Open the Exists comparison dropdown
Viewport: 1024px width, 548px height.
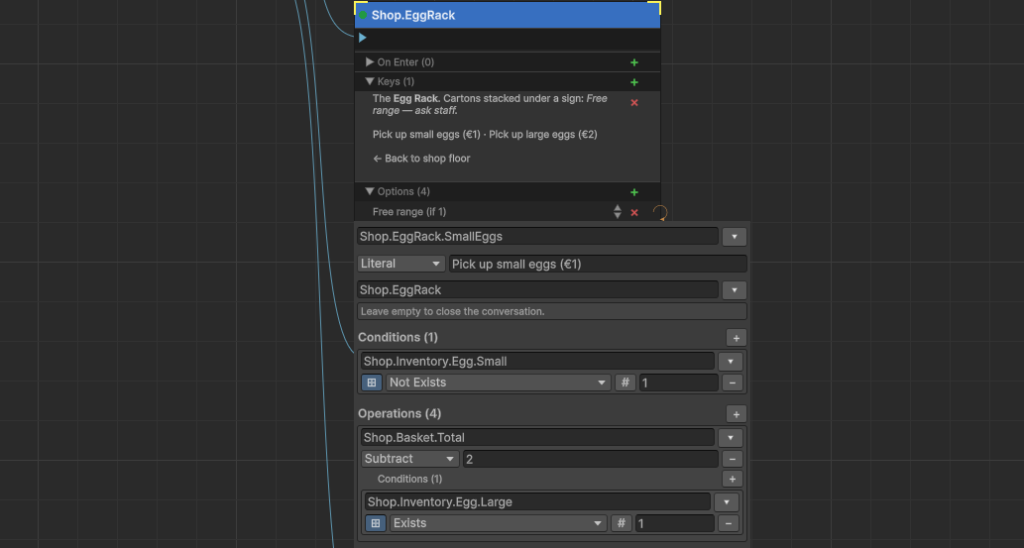coord(498,523)
